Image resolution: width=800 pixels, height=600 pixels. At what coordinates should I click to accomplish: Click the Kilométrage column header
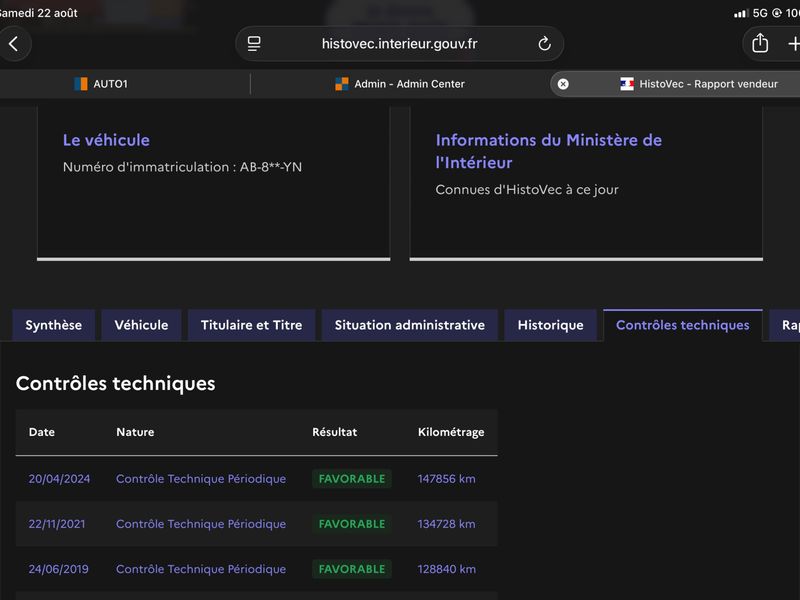451,432
